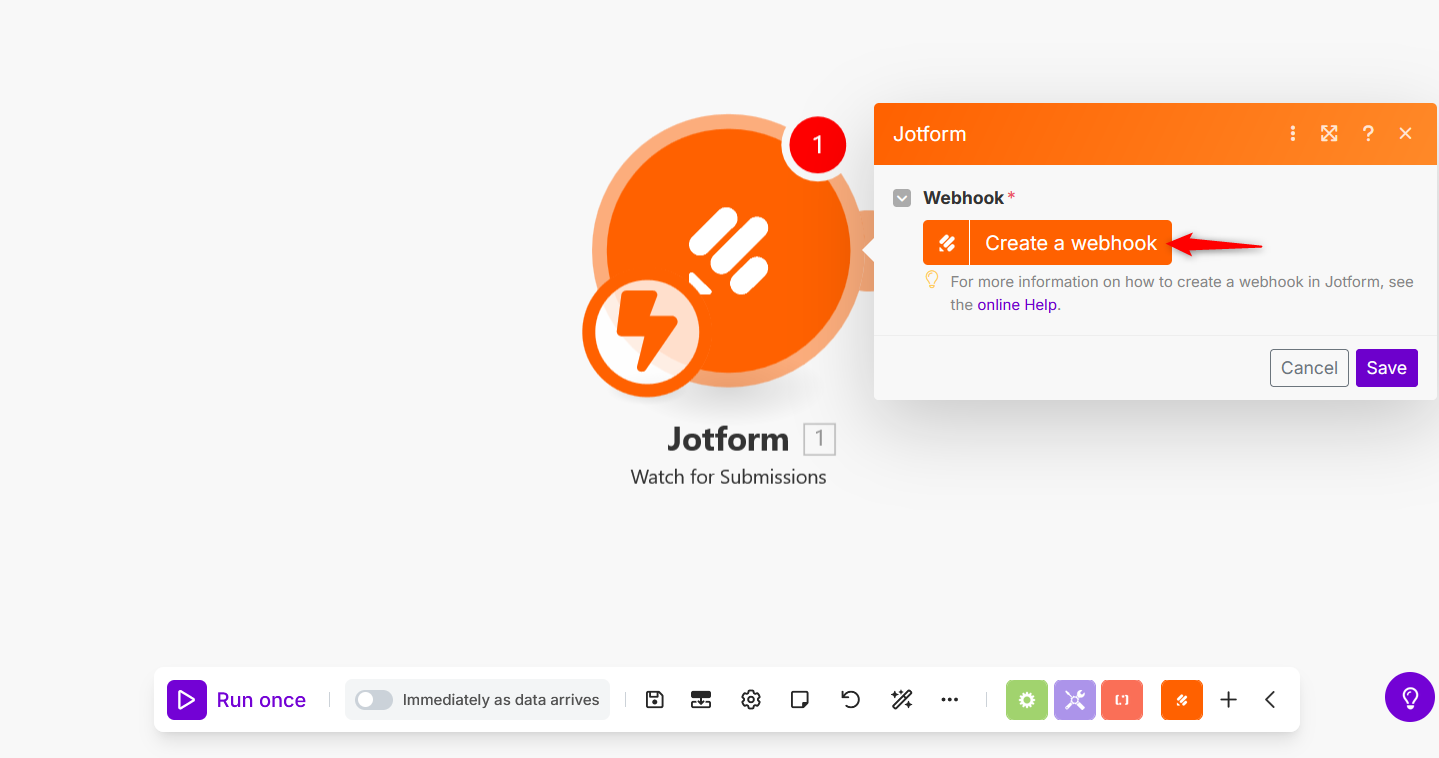Open the help lightbulb button
The height and width of the screenshot is (758, 1439).
(x=1410, y=697)
